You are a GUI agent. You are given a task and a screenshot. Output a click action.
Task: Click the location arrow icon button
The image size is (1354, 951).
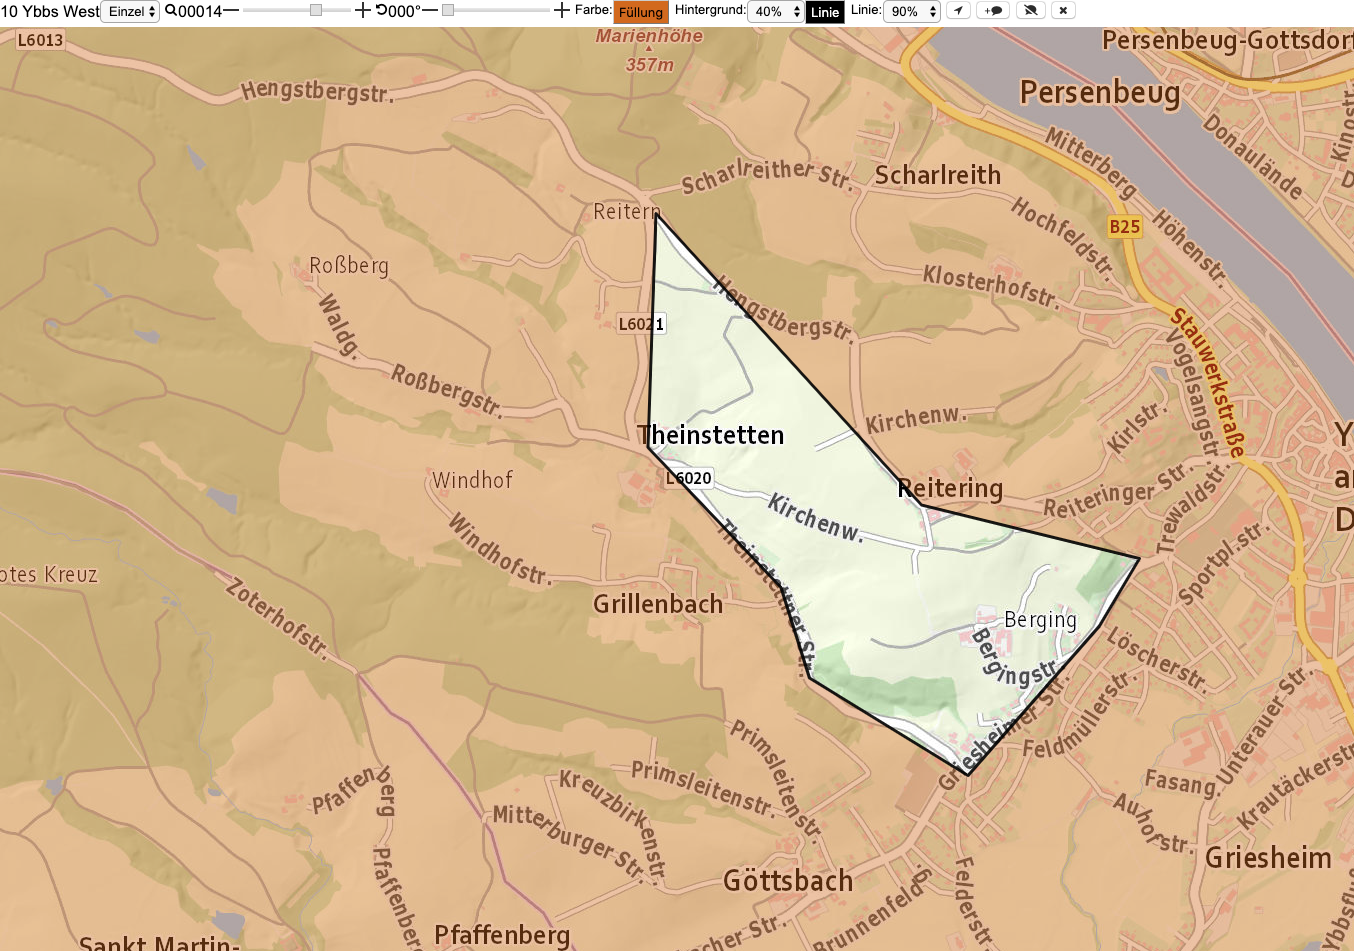click(x=958, y=11)
